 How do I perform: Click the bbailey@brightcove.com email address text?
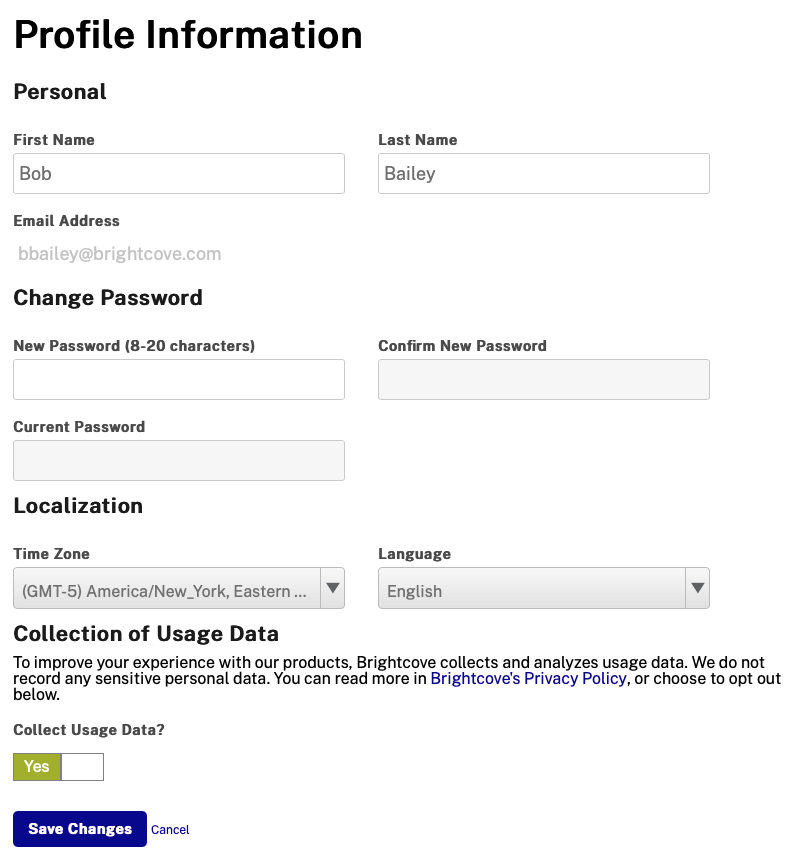coord(120,254)
